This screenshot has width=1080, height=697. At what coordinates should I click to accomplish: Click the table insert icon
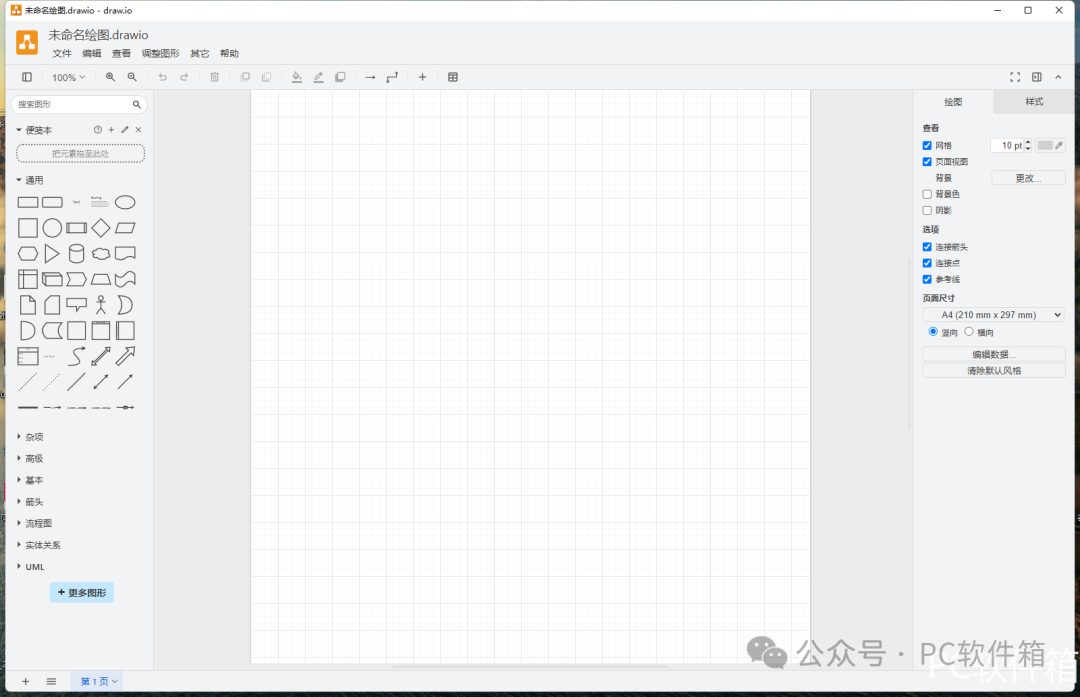(453, 77)
